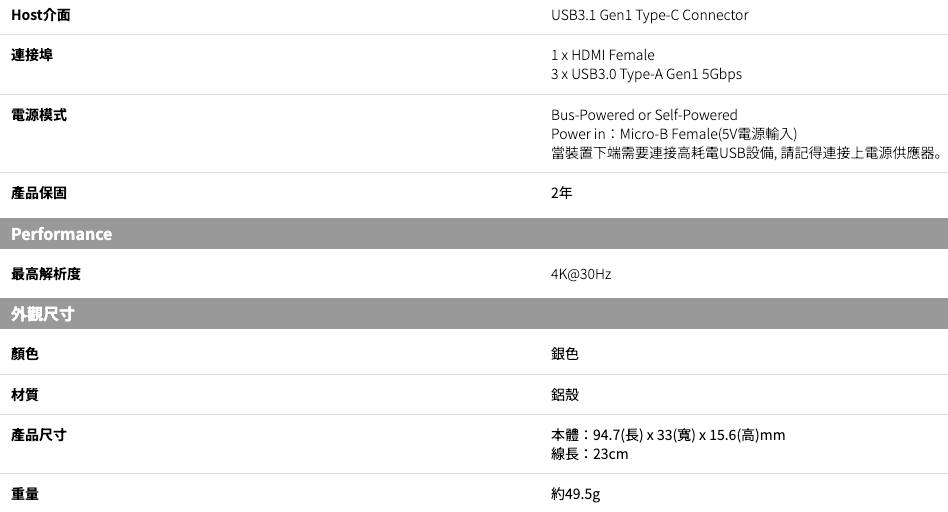Click the 銀色 color value

(x=565, y=354)
